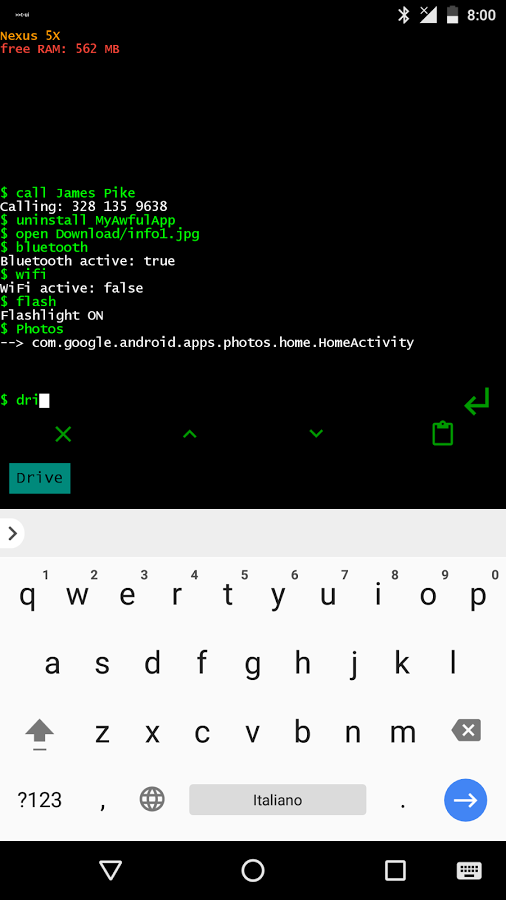506x900 pixels.
Task: Tap the backspace key icon
Action: [466, 731]
